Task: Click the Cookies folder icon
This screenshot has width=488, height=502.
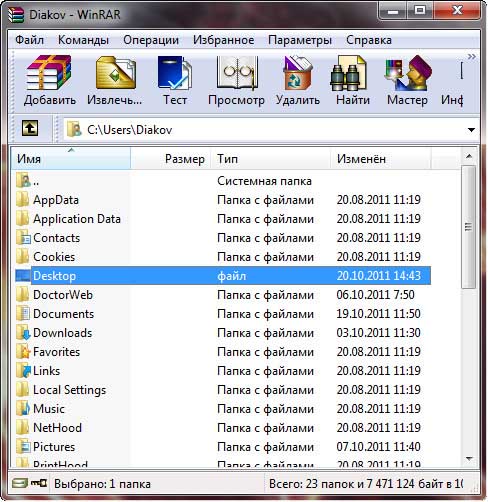Action: [23, 257]
